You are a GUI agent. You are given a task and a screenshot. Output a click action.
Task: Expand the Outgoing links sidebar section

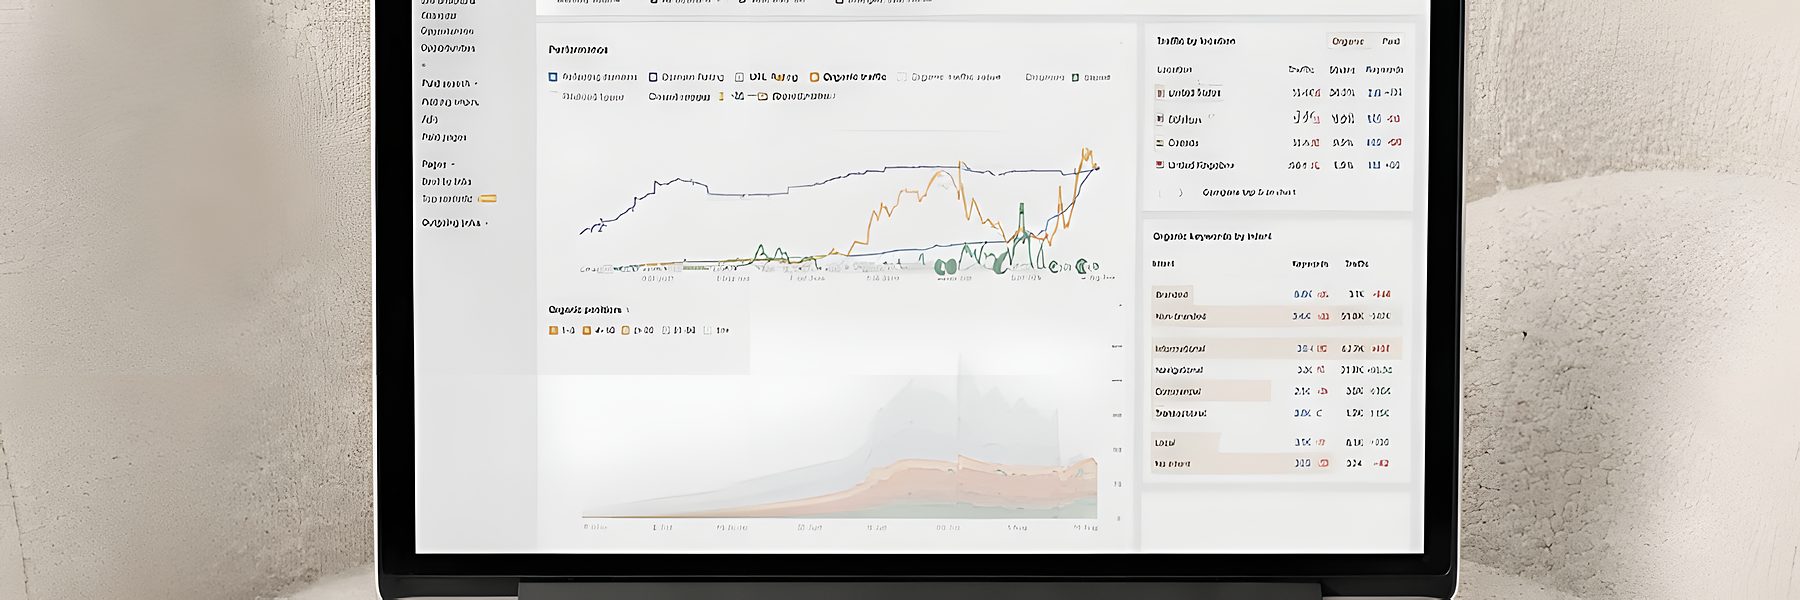tap(455, 223)
